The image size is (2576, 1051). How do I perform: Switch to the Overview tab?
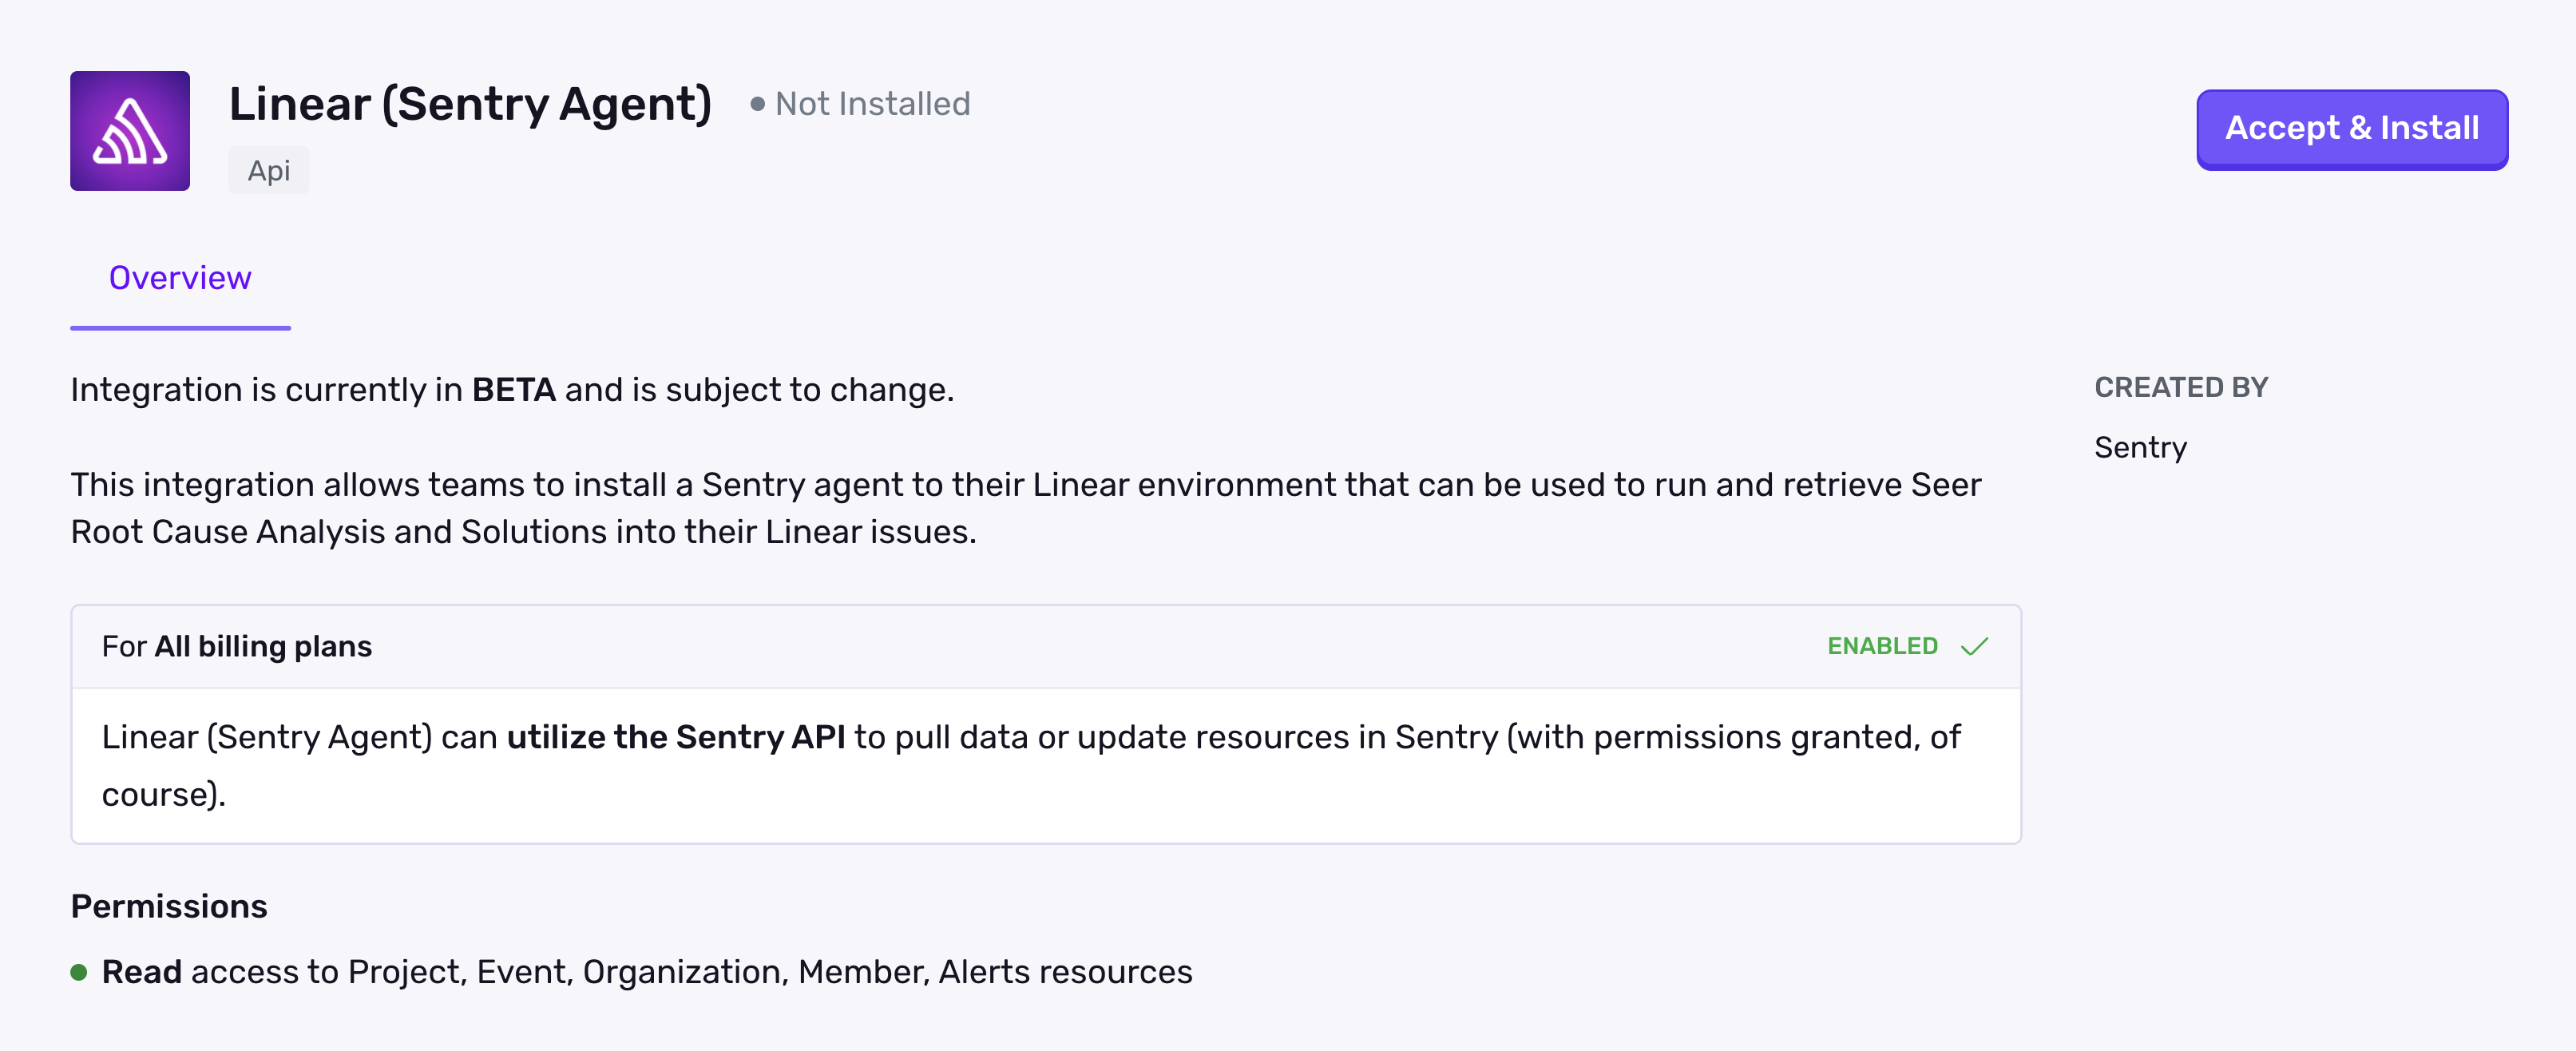[180, 277]
